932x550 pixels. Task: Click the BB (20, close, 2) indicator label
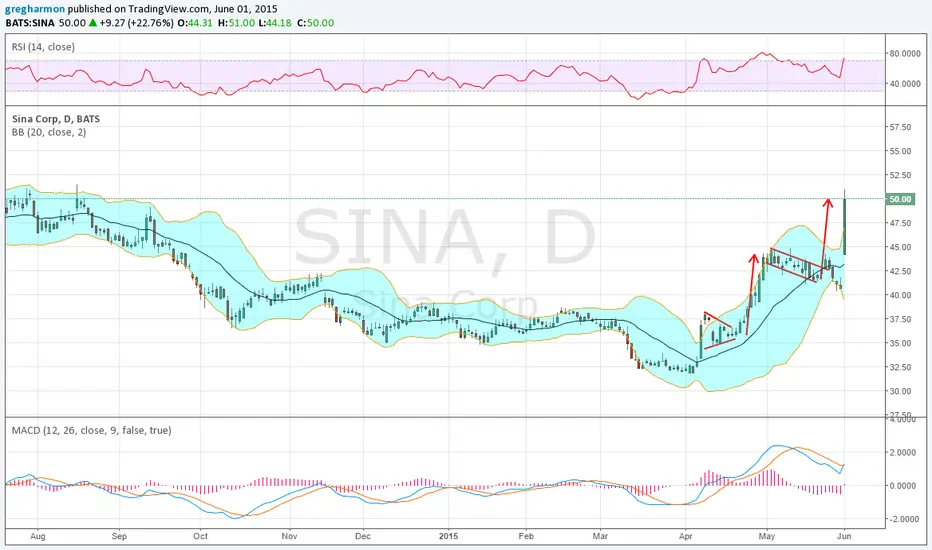[49, 132]
